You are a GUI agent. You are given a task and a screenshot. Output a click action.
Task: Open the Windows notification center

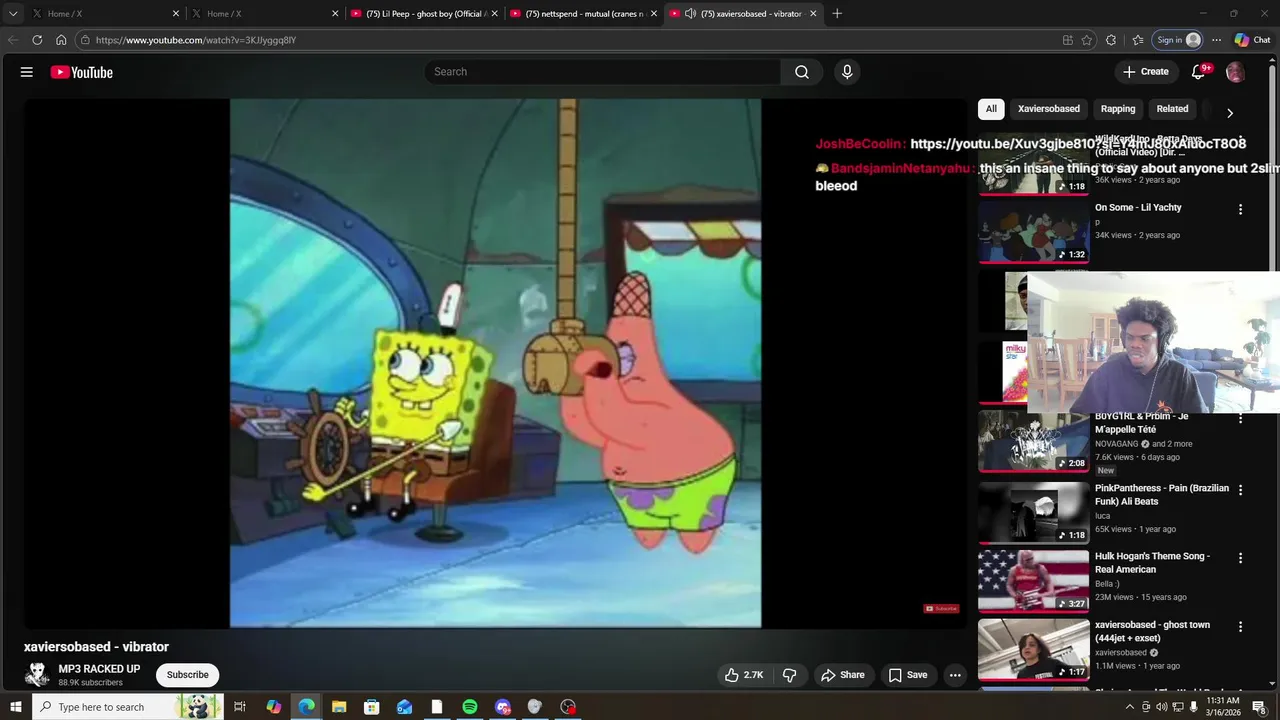tap(1259, 707)
